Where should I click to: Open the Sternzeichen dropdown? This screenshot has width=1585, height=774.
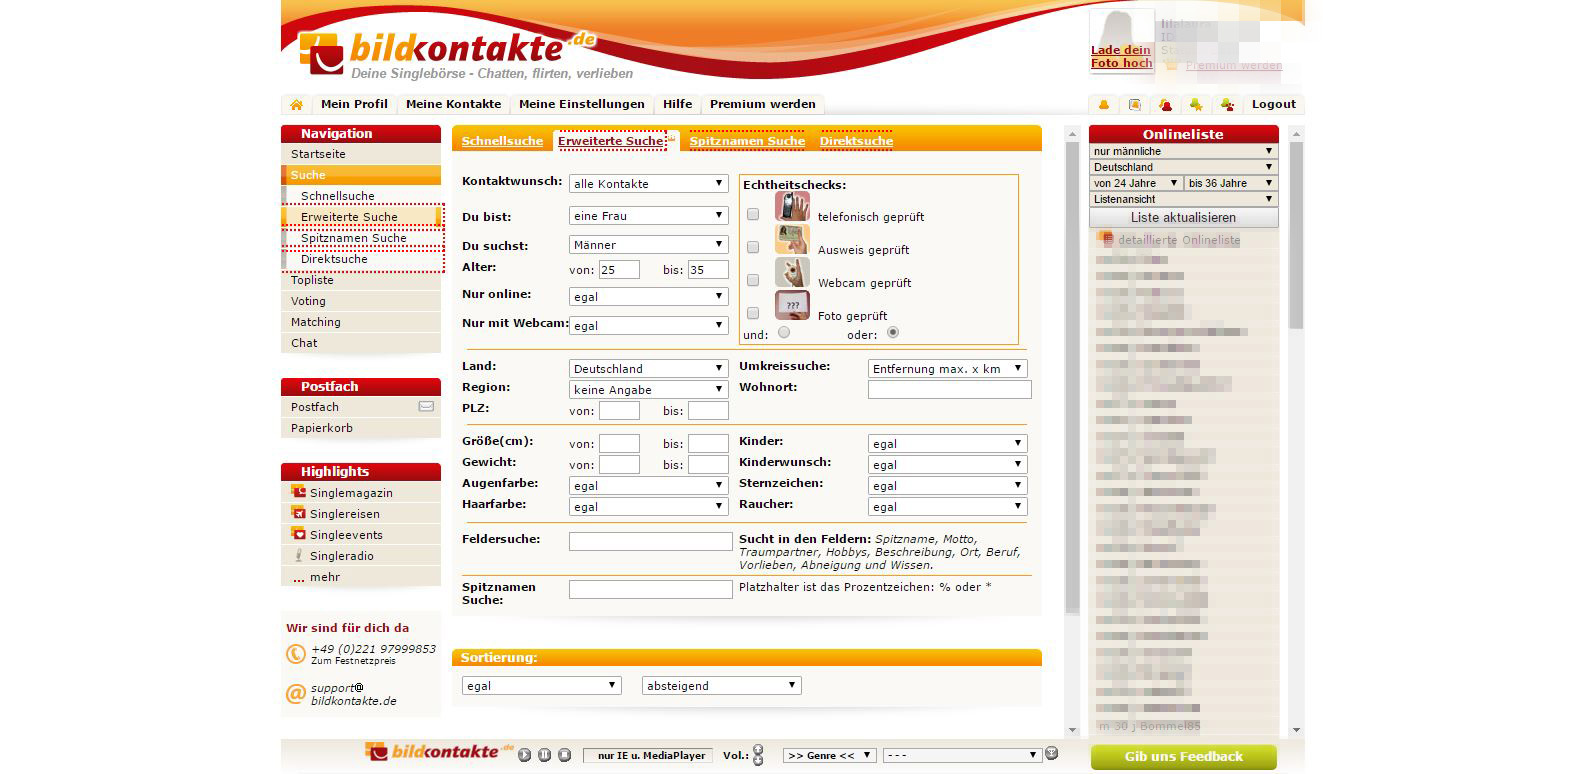948,486
